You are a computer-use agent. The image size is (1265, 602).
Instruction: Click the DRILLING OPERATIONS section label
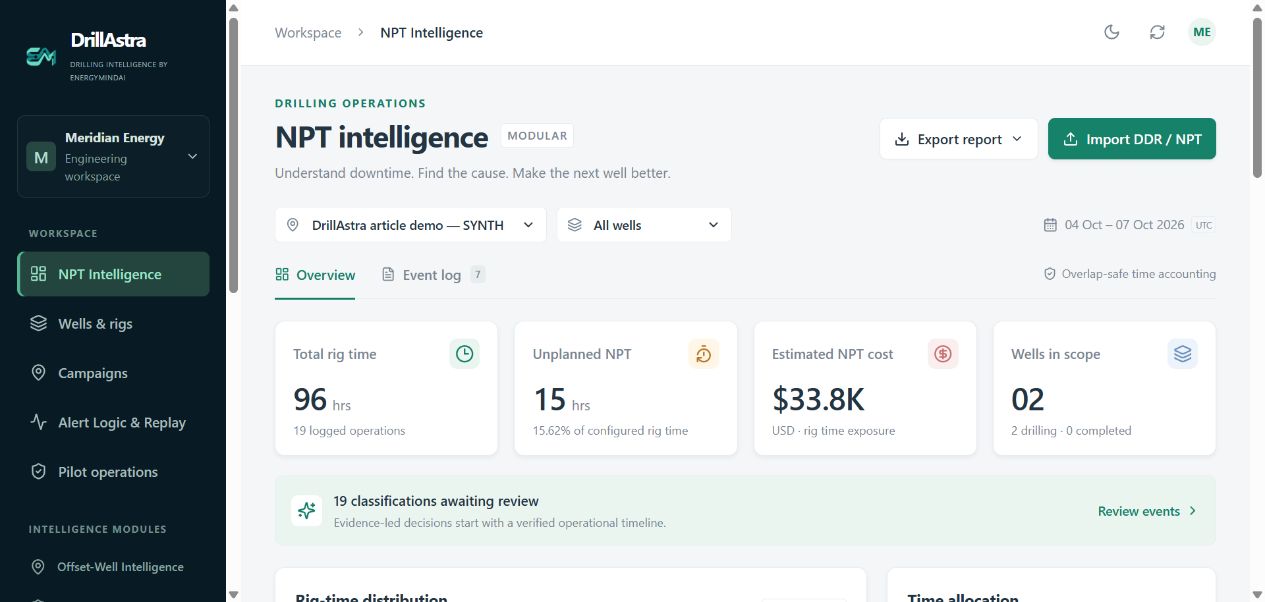coord(351,103)
